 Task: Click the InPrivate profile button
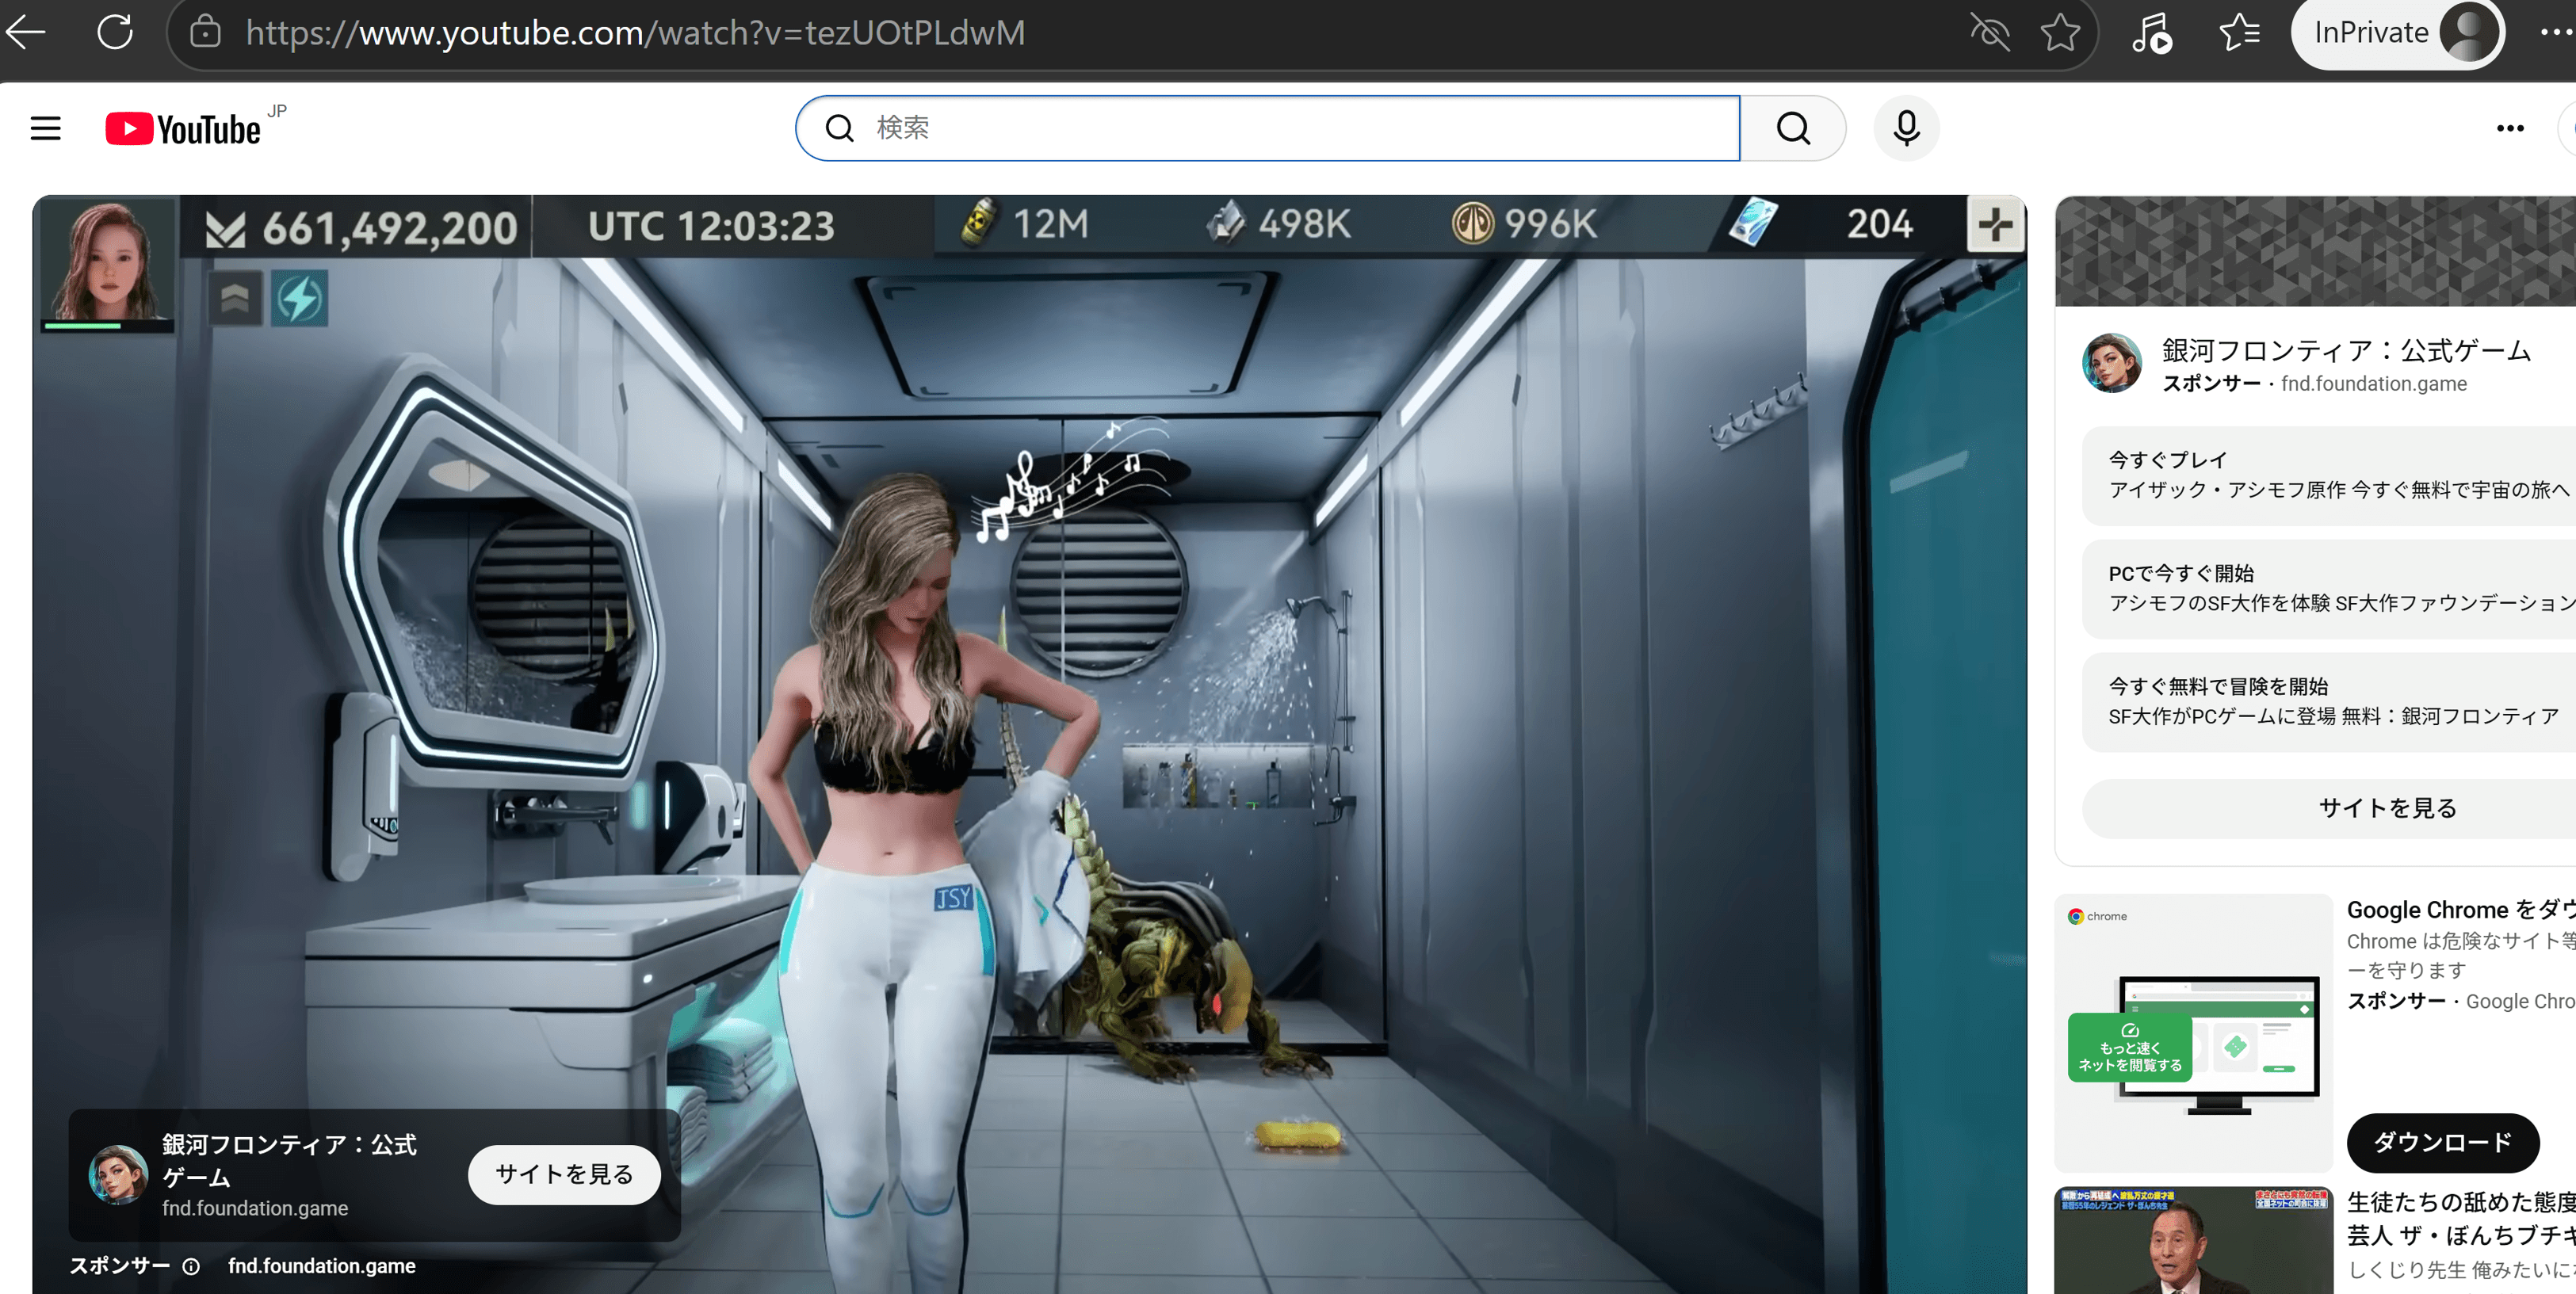(2397, 33)
